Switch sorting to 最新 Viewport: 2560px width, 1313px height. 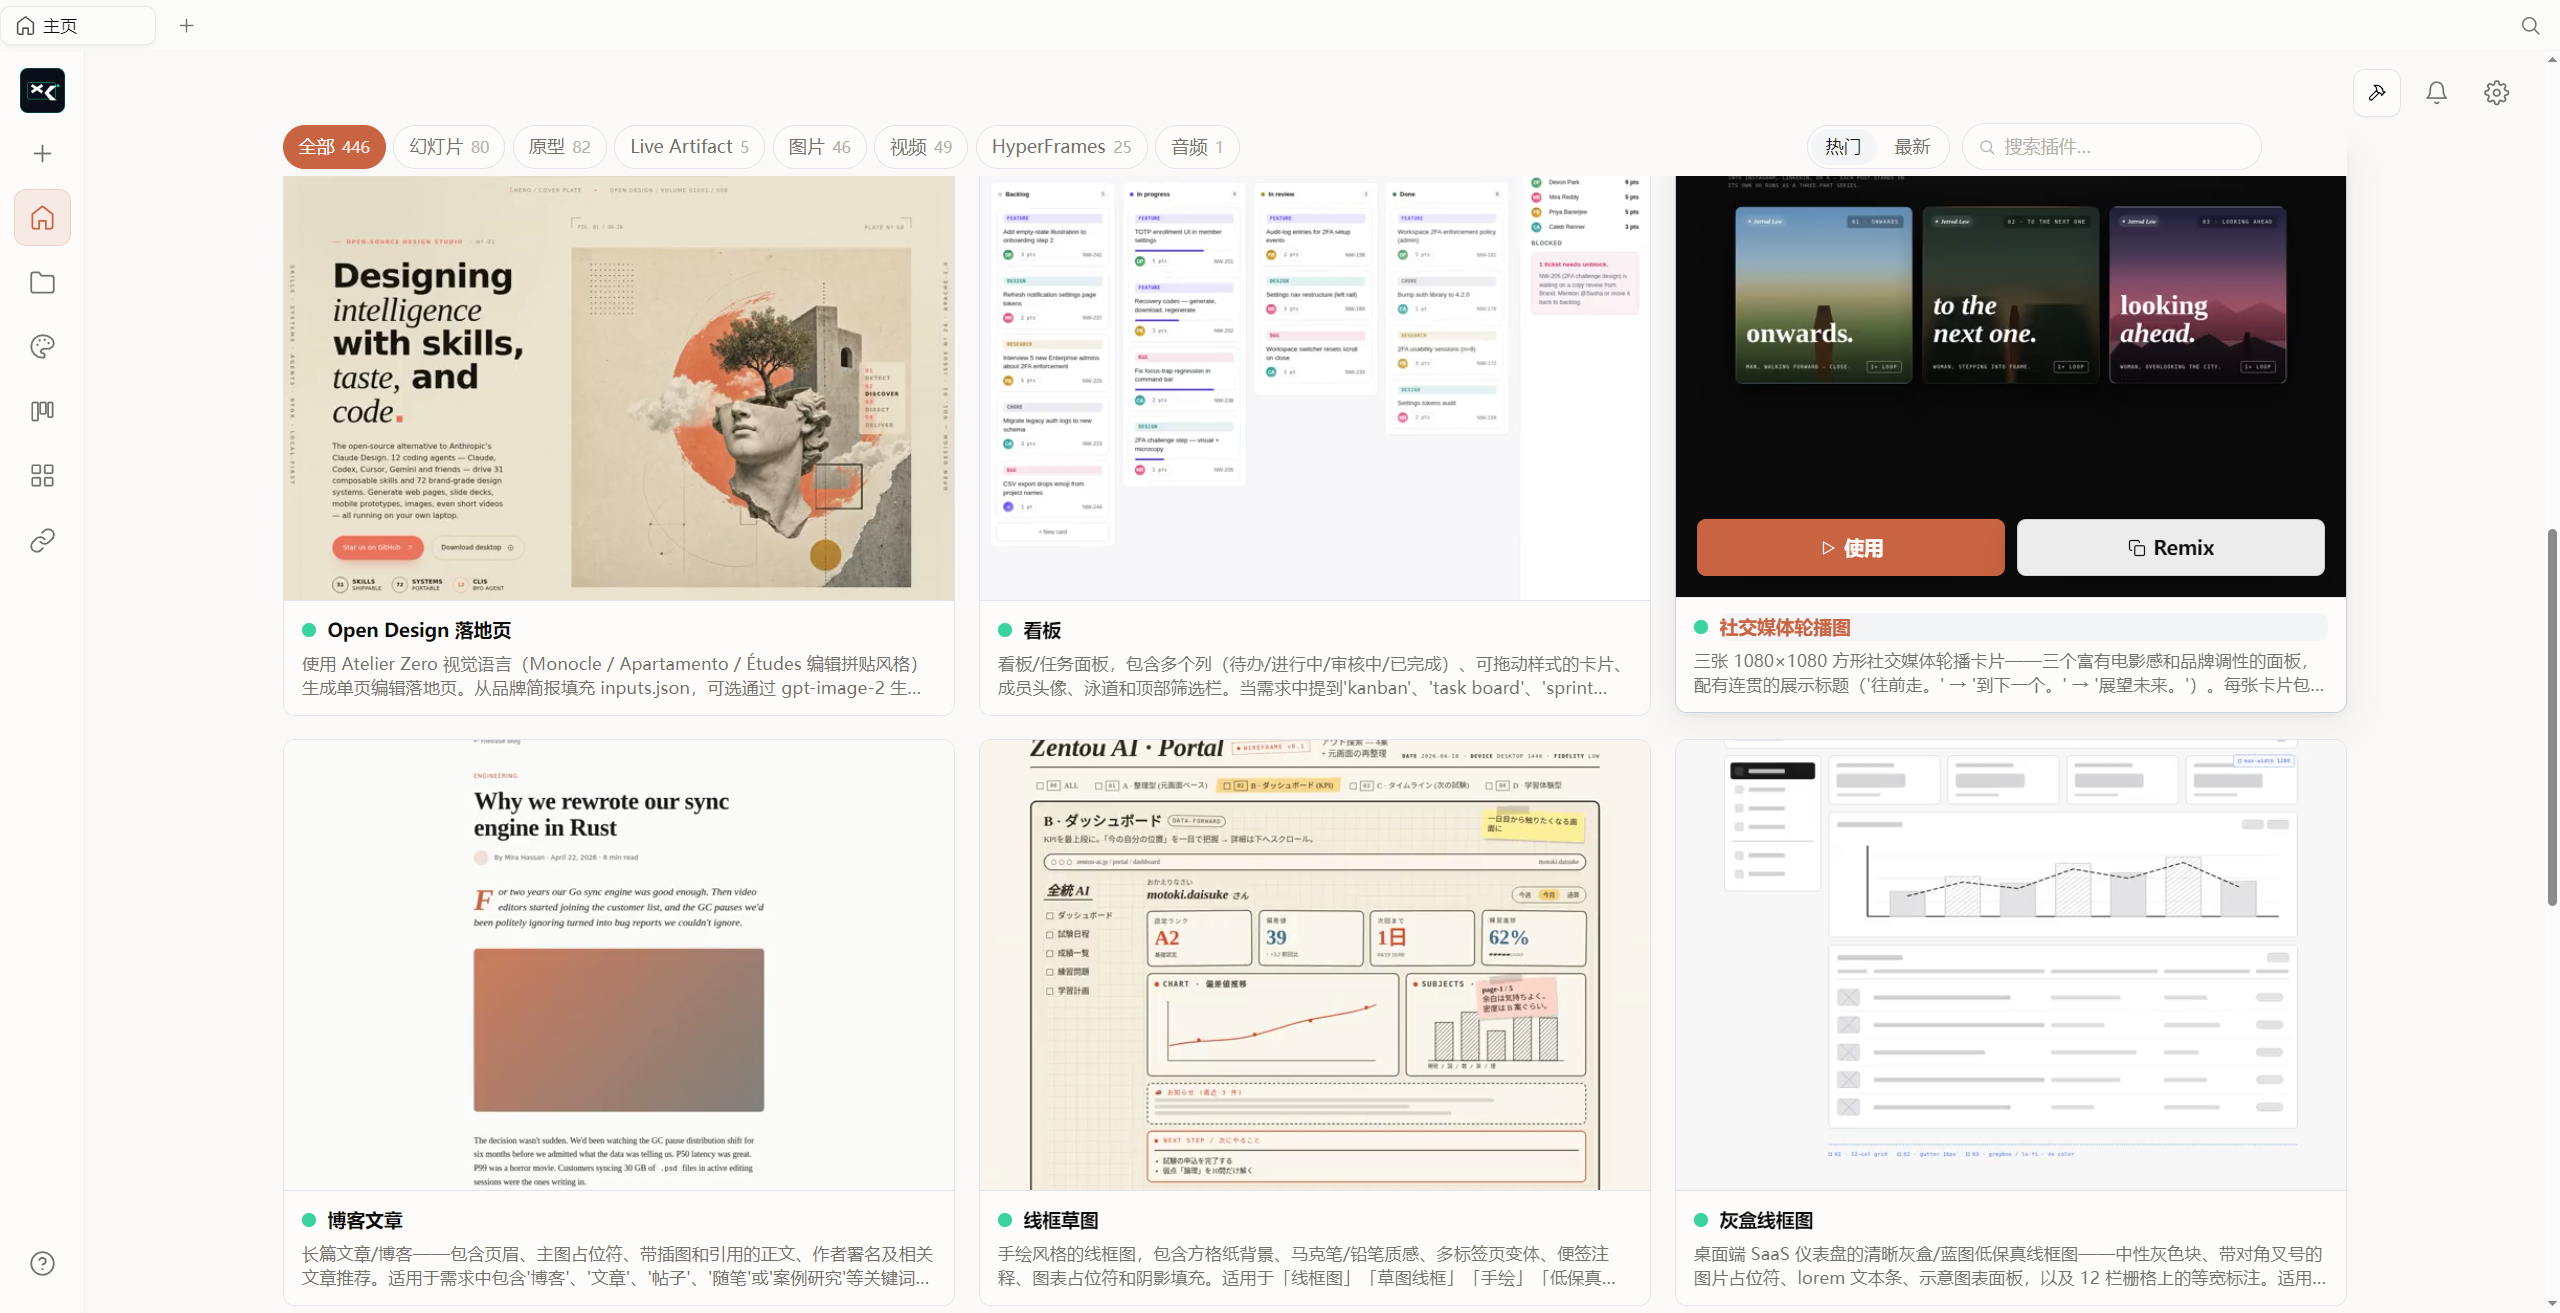(x=1912, y=147)
